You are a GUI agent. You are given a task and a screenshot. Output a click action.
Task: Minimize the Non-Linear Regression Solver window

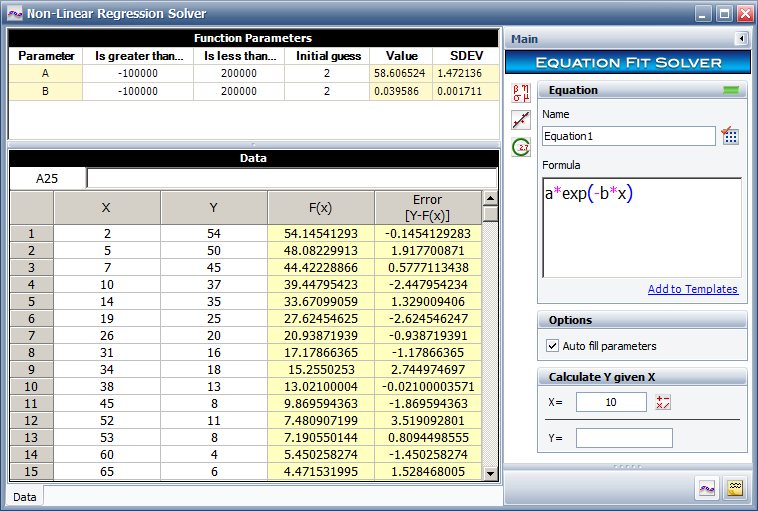(x=703, y=14)
